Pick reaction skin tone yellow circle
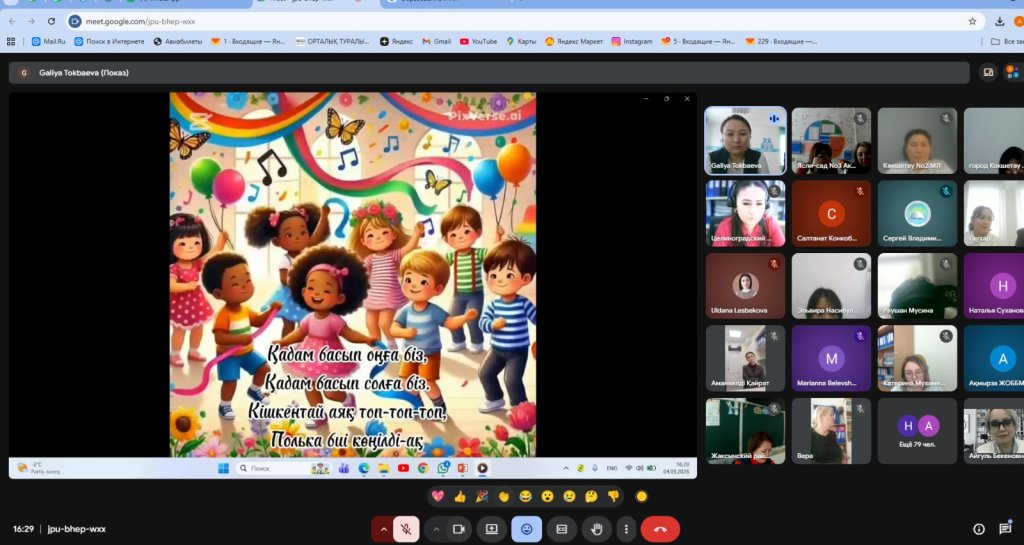The height and width of the screenshot is (545, 1024). coord(641,496)
